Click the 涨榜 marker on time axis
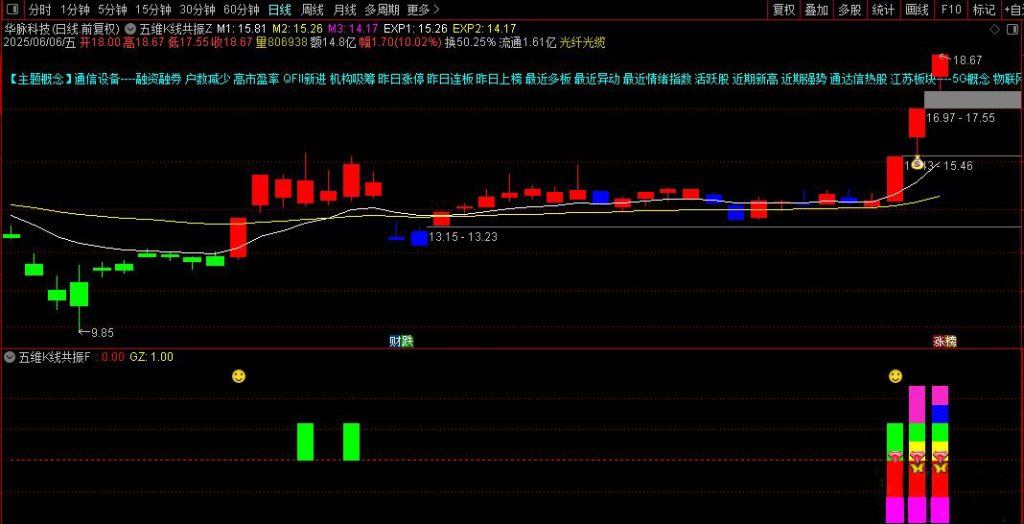1024x524 pixels. coord(944,341)
